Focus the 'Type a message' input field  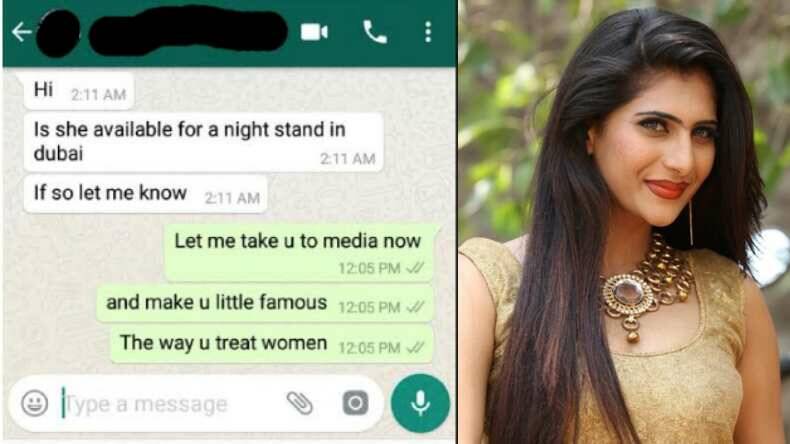click(171, 404)
